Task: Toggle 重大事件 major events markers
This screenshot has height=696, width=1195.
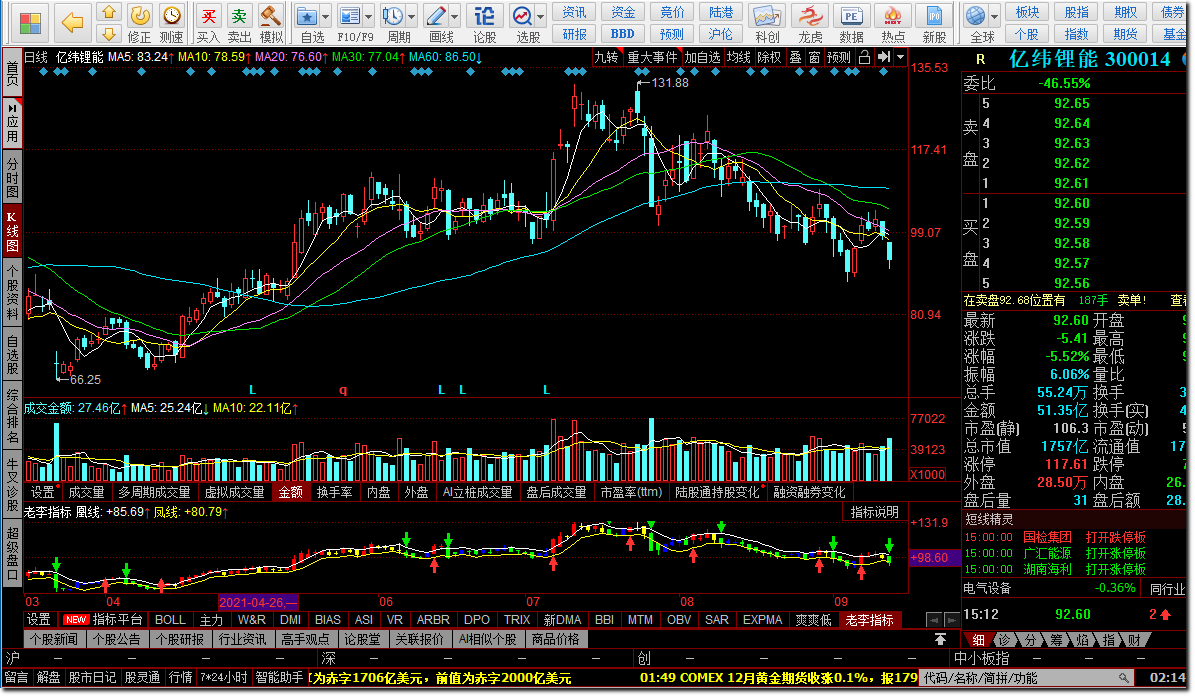Action: (x=652, y=57)
